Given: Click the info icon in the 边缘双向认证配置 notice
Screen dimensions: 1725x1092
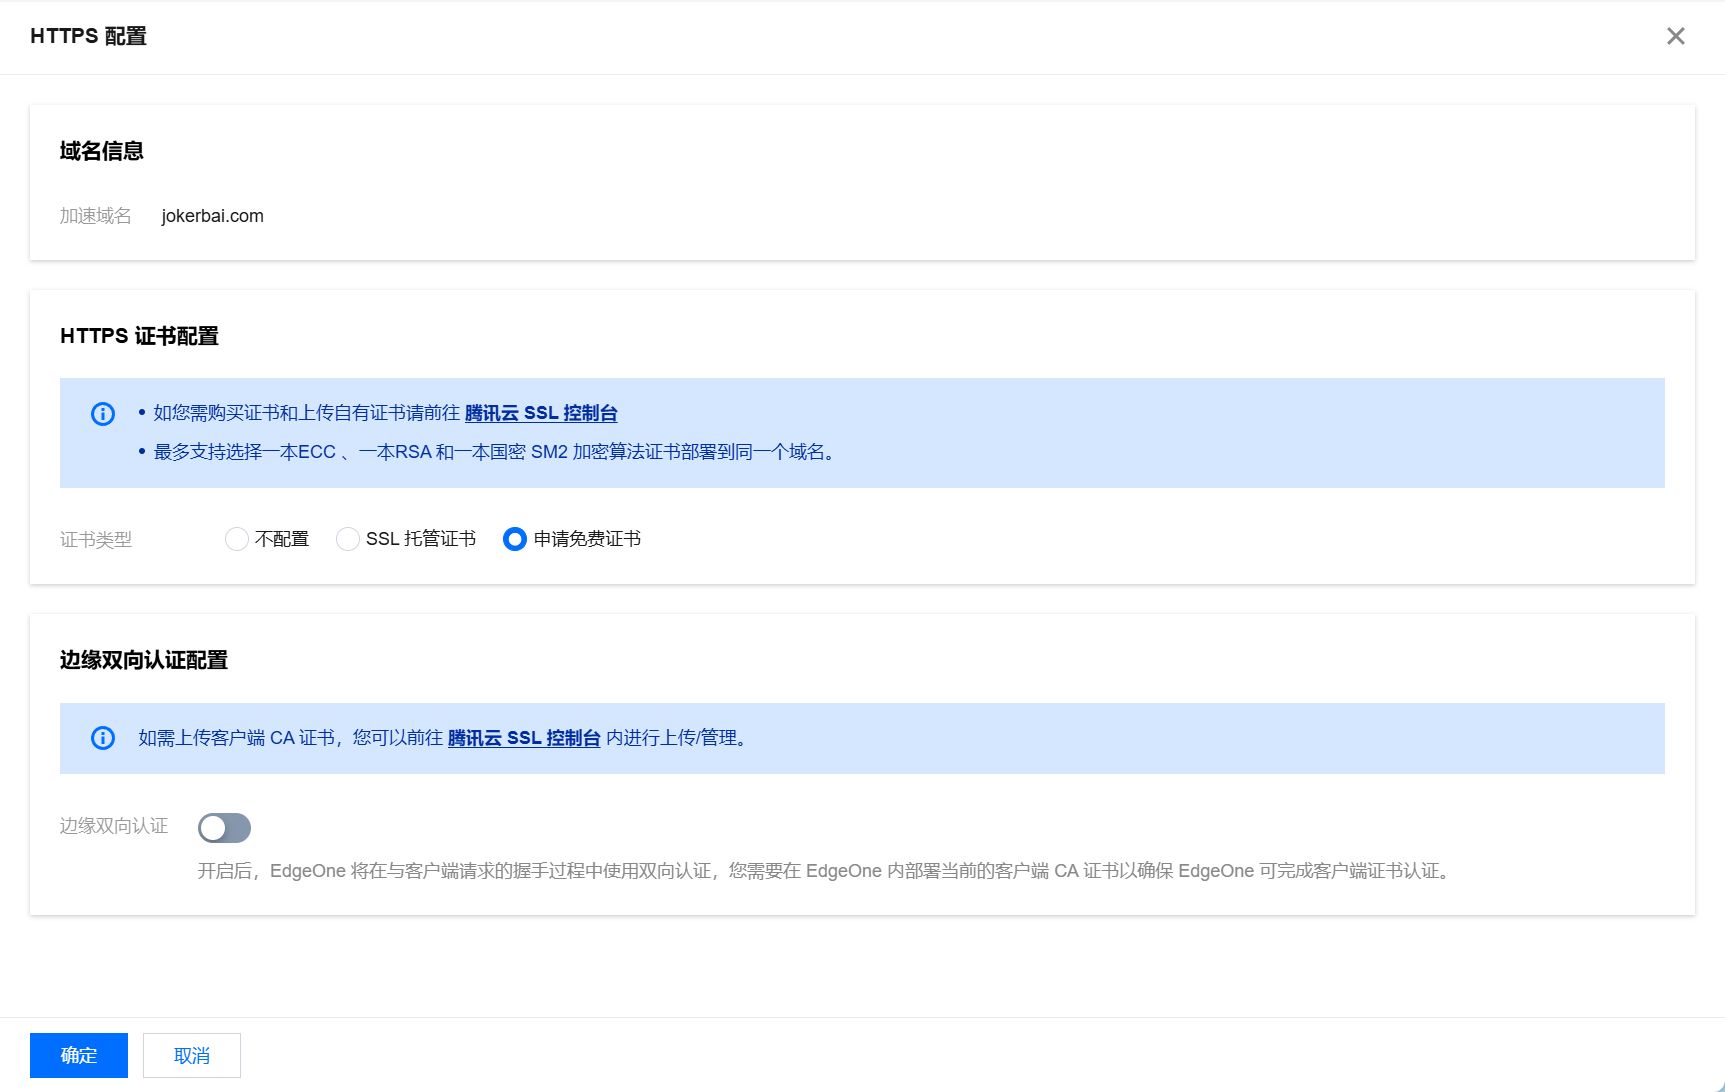Looking at the screenshot, I should pyautogui.click(x=103, y=738).
